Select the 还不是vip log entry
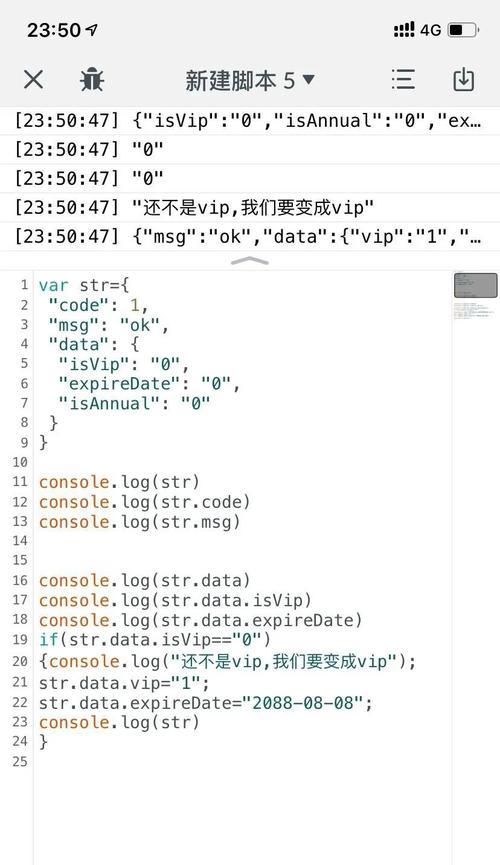Image resolution: width=500 pixels, height=865 pixels. pos(250,207)
